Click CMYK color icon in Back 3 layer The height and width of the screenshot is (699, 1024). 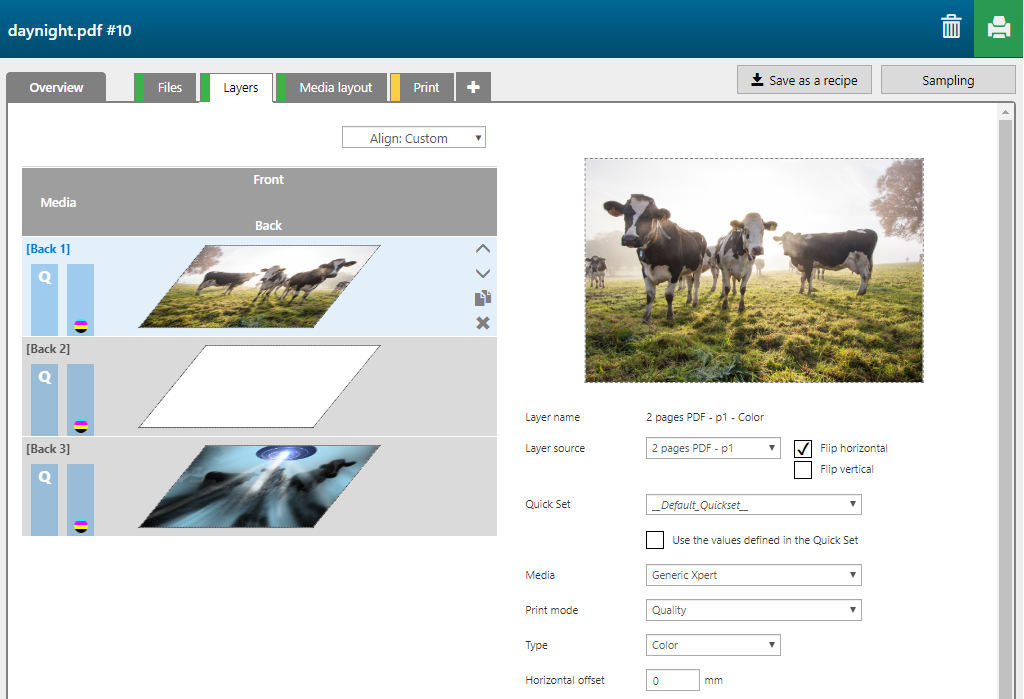[81, 526]
